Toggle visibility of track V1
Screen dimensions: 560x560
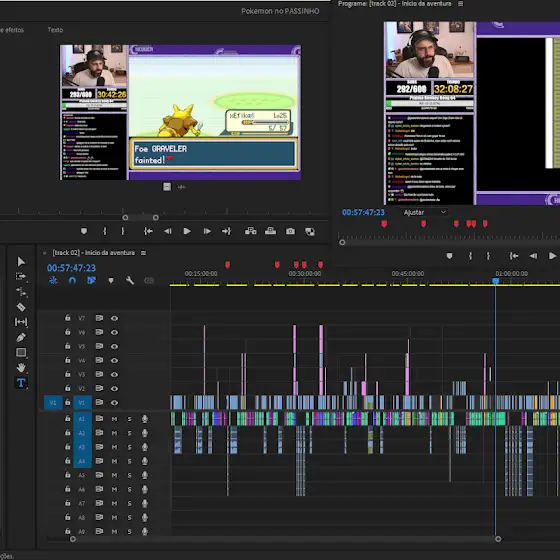114,403
